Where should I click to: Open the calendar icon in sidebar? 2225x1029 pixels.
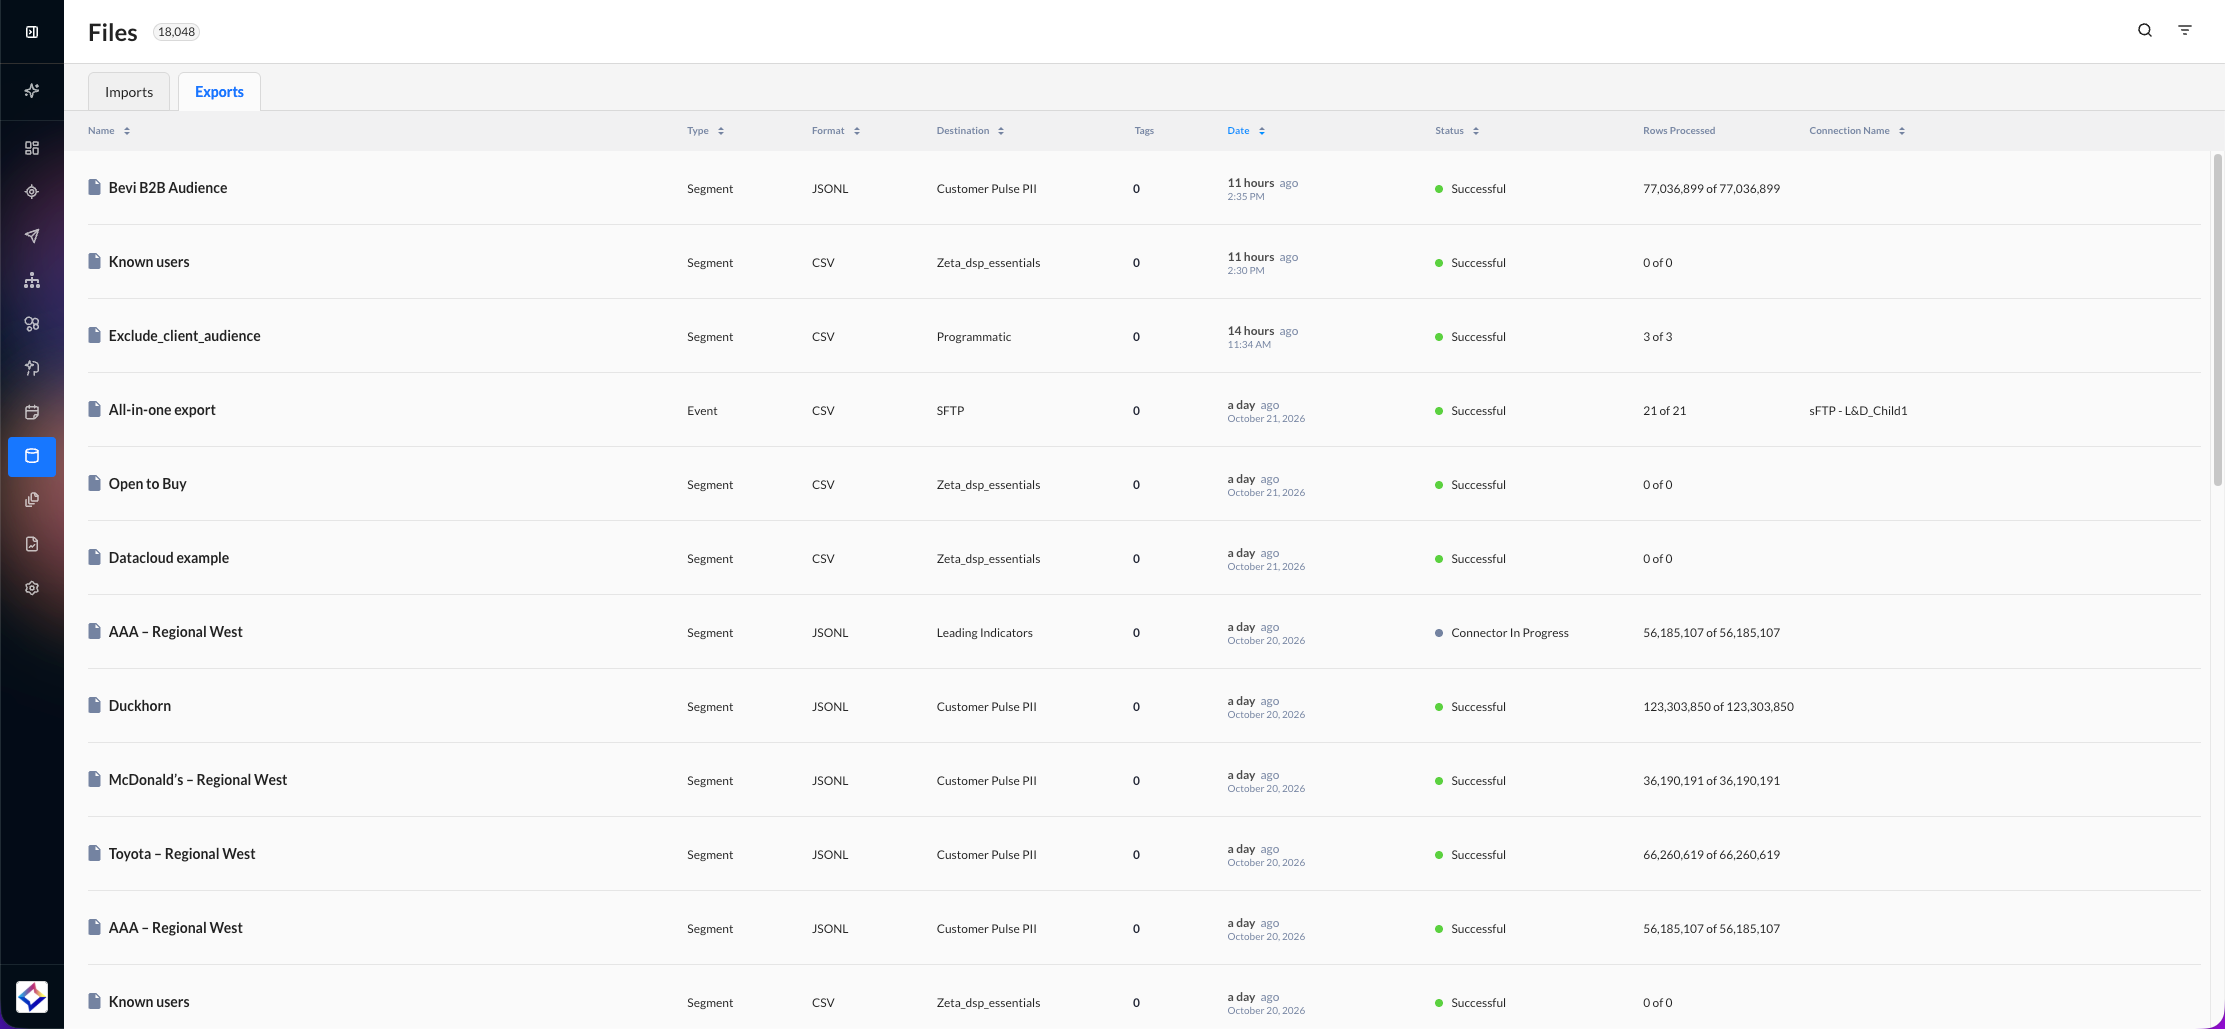pyautogui.click(x=32, y=412)
